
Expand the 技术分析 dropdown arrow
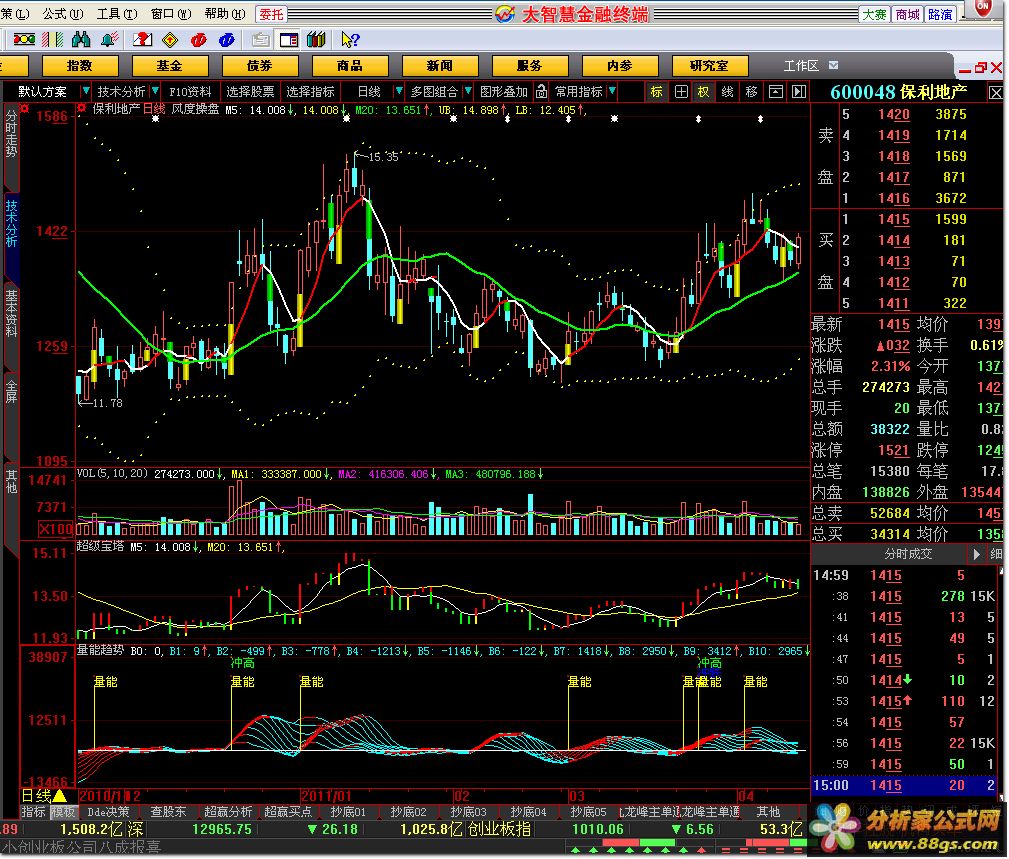(x=154, y=91)
